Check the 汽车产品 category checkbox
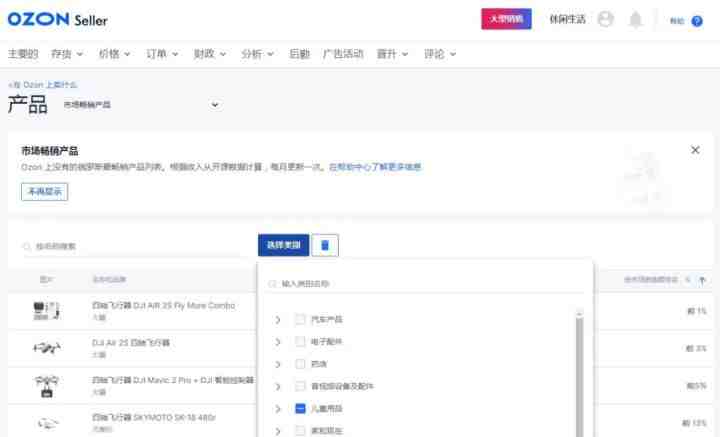Image resolution: width=720 pixels, height=437 pixels. (x=300, y=319)
